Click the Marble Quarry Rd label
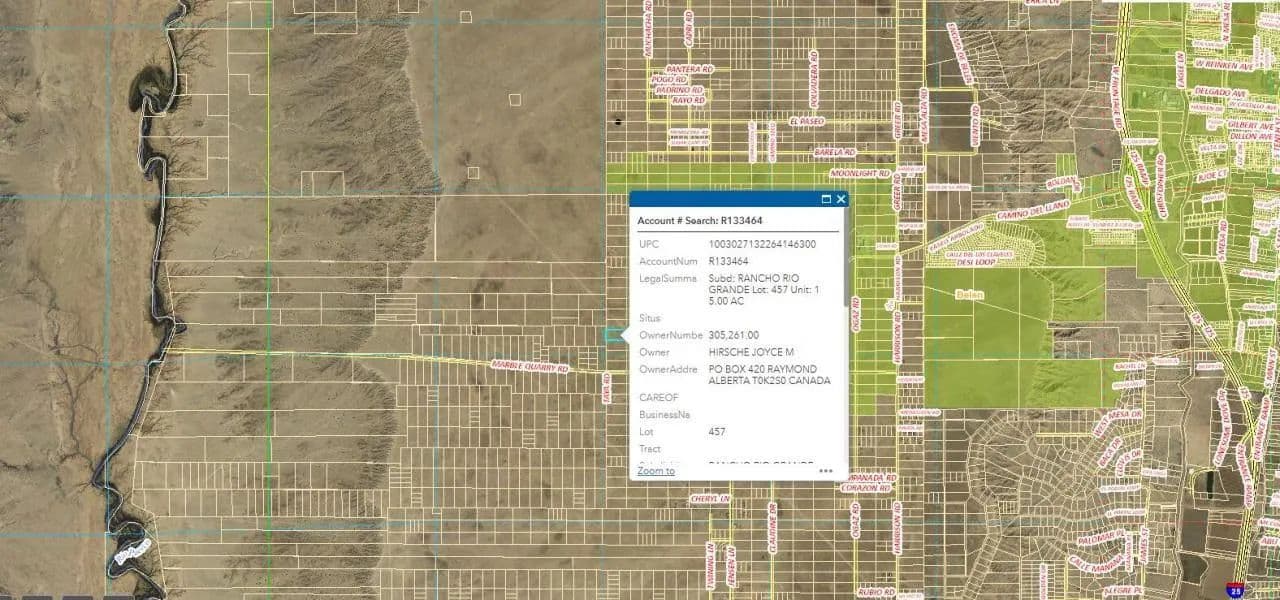The width and height of the screenshot is (1280, 600). click(530, 368)
